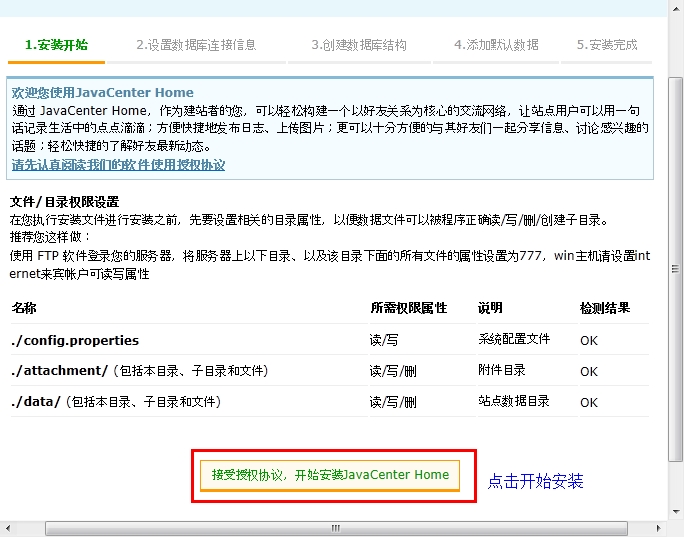The height and width of the screenshot is (537, 684).
Task: Click the 欢迎您使用JavaCenter Home heading
Action: click(103, 92)
